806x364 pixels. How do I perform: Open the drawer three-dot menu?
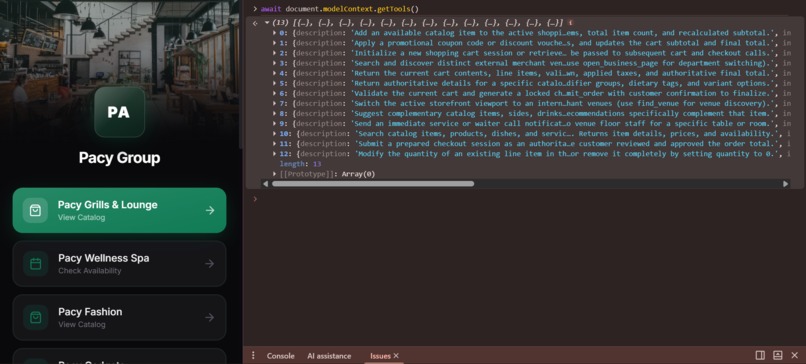click(x=253, y=356)
